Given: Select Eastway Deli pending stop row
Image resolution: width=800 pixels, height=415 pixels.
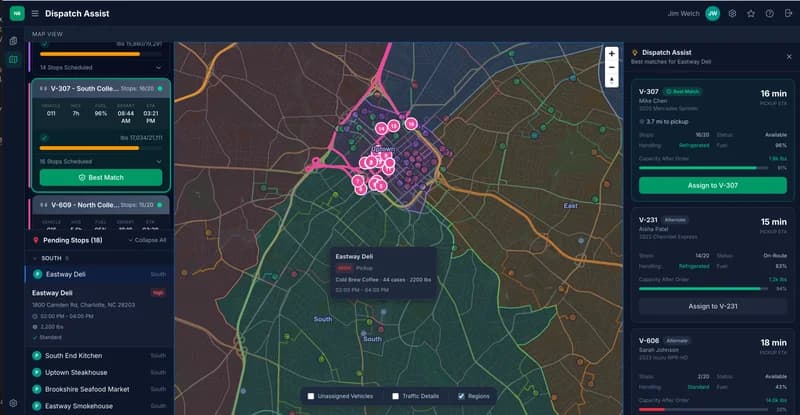Looking at the screenshot, I should [x=99, y=274].
